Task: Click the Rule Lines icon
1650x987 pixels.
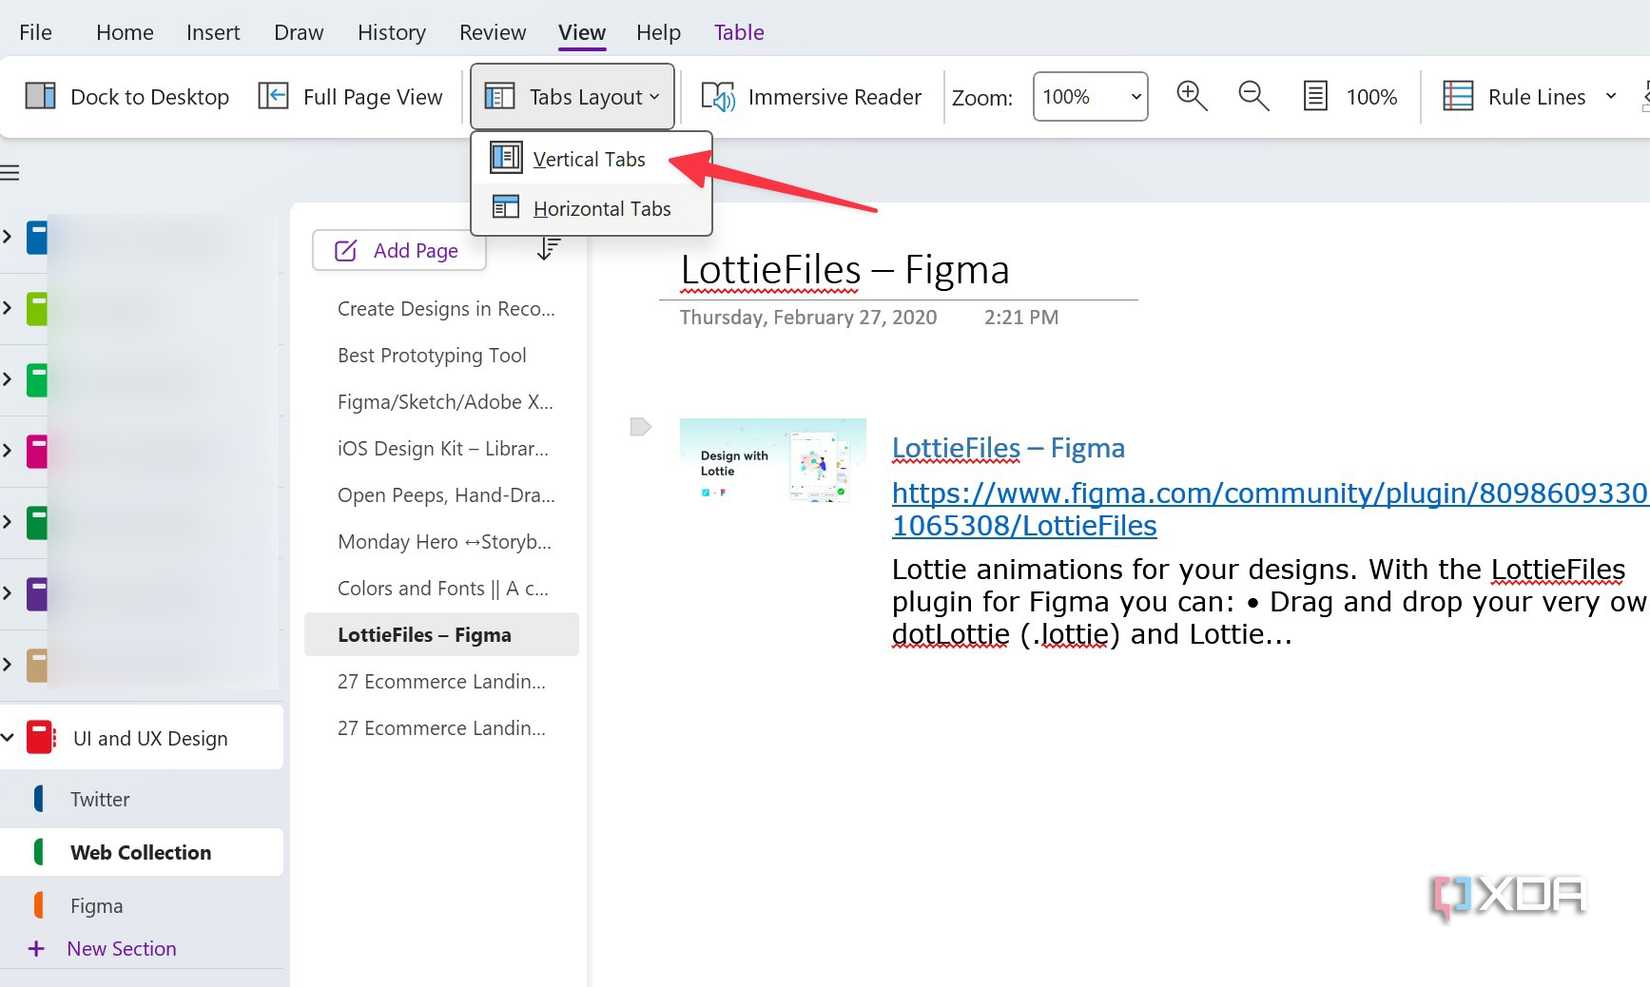Action: pos(1458,96)
